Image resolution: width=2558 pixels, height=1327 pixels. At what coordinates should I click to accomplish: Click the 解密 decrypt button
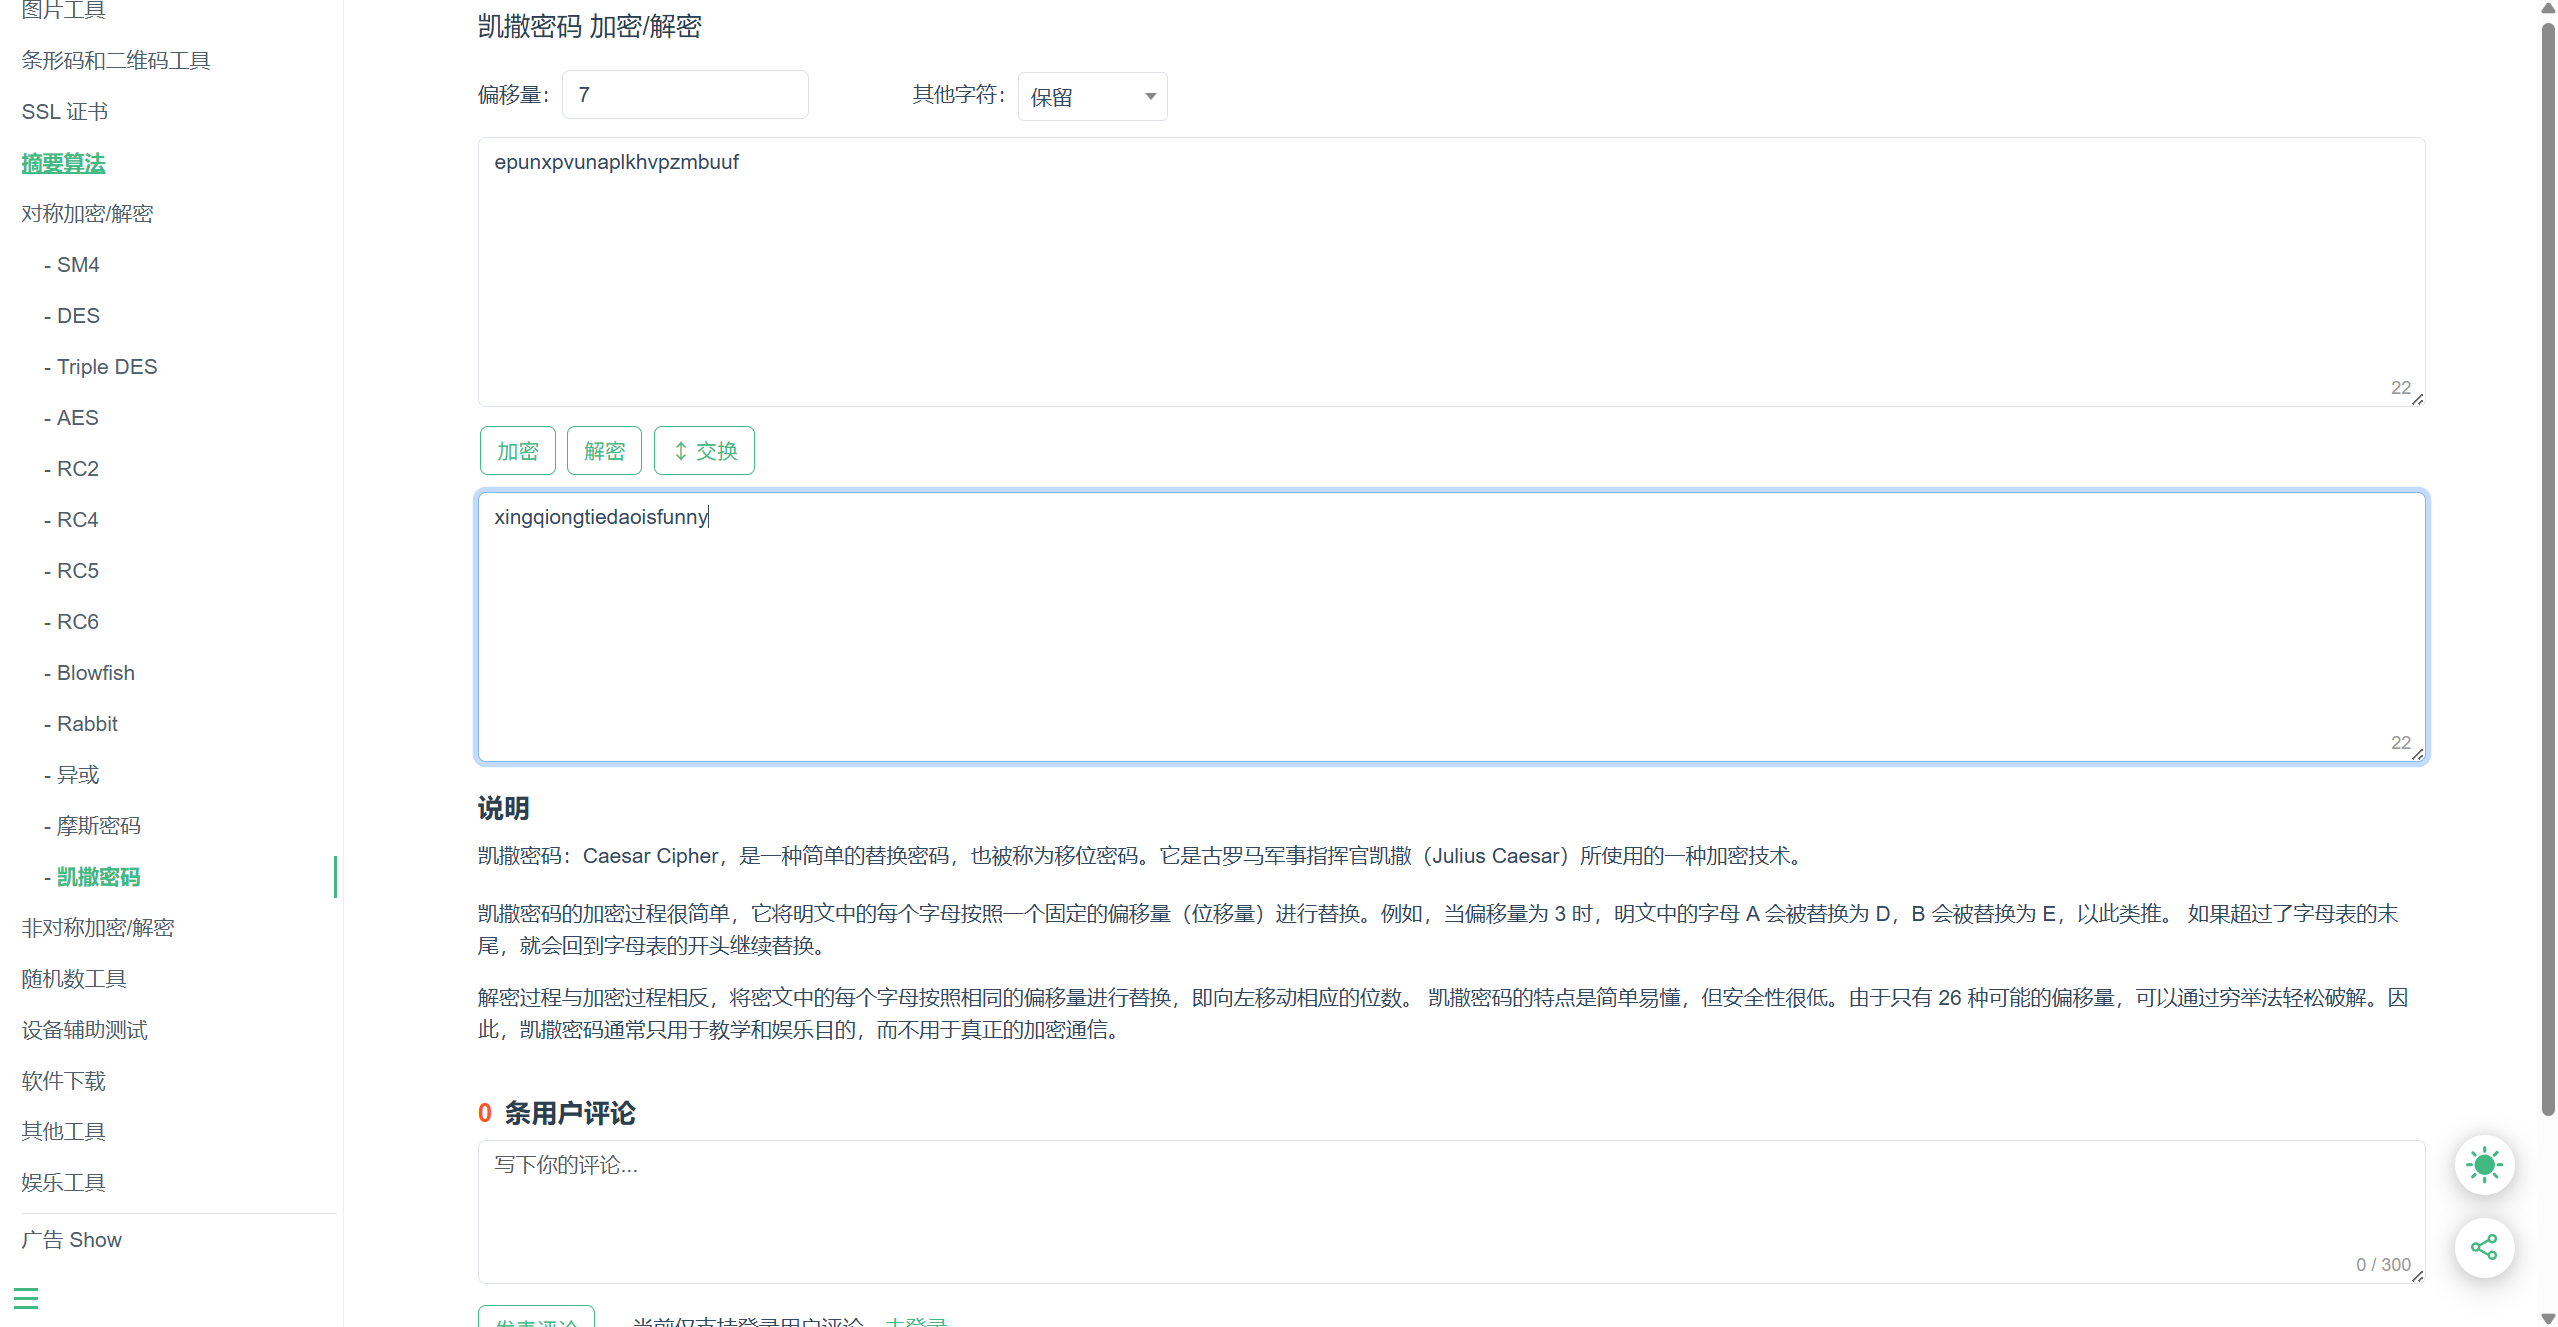604,451
